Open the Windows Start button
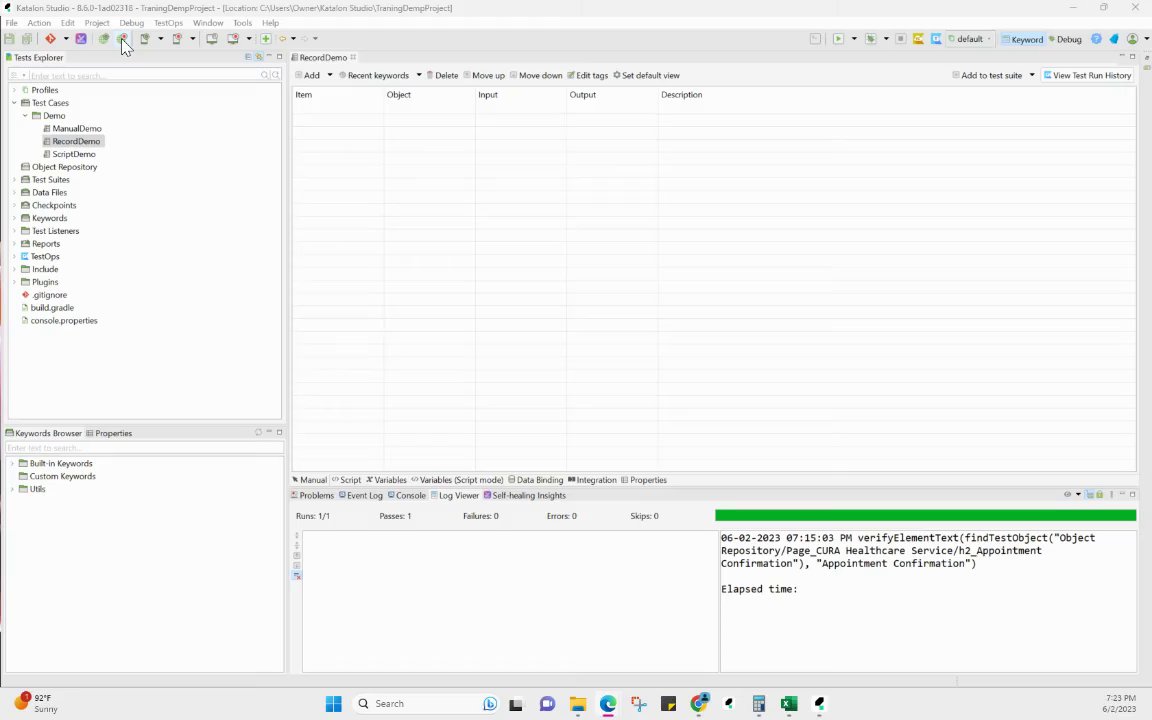The image size is (1152, 720). [334, 703]
